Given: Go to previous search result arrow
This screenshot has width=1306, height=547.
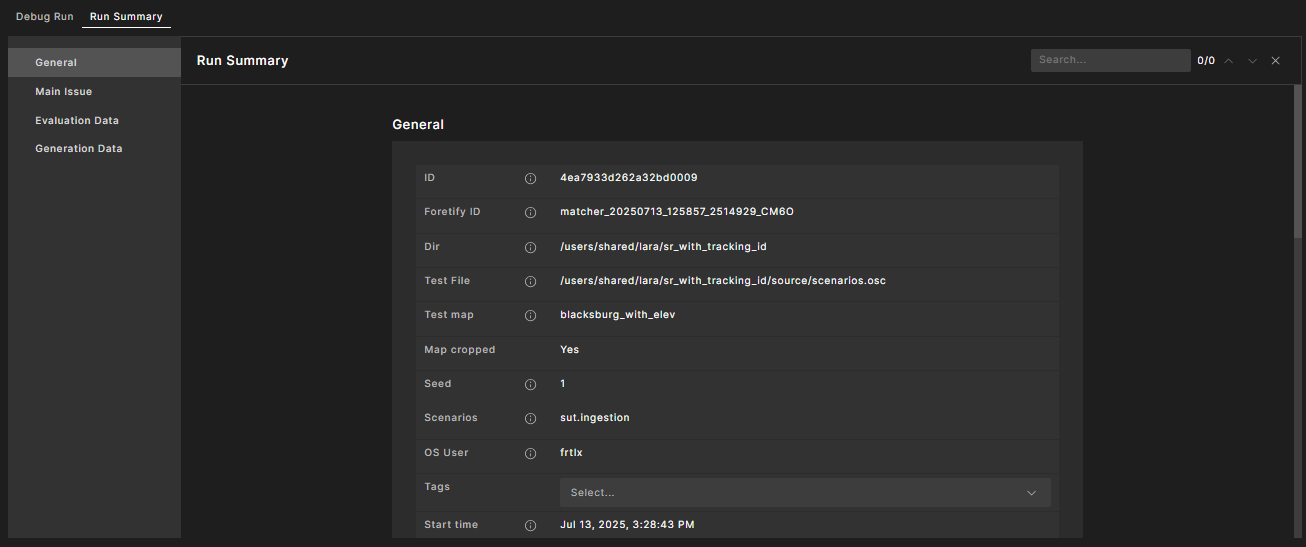Looking at the screenshot, I should tap(1229, 61).
